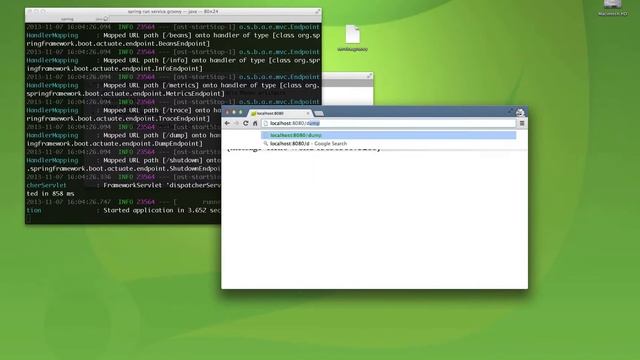Click the "[/metrics]" URL path in the terminal

pyautogui.click(x=180, y=85)
